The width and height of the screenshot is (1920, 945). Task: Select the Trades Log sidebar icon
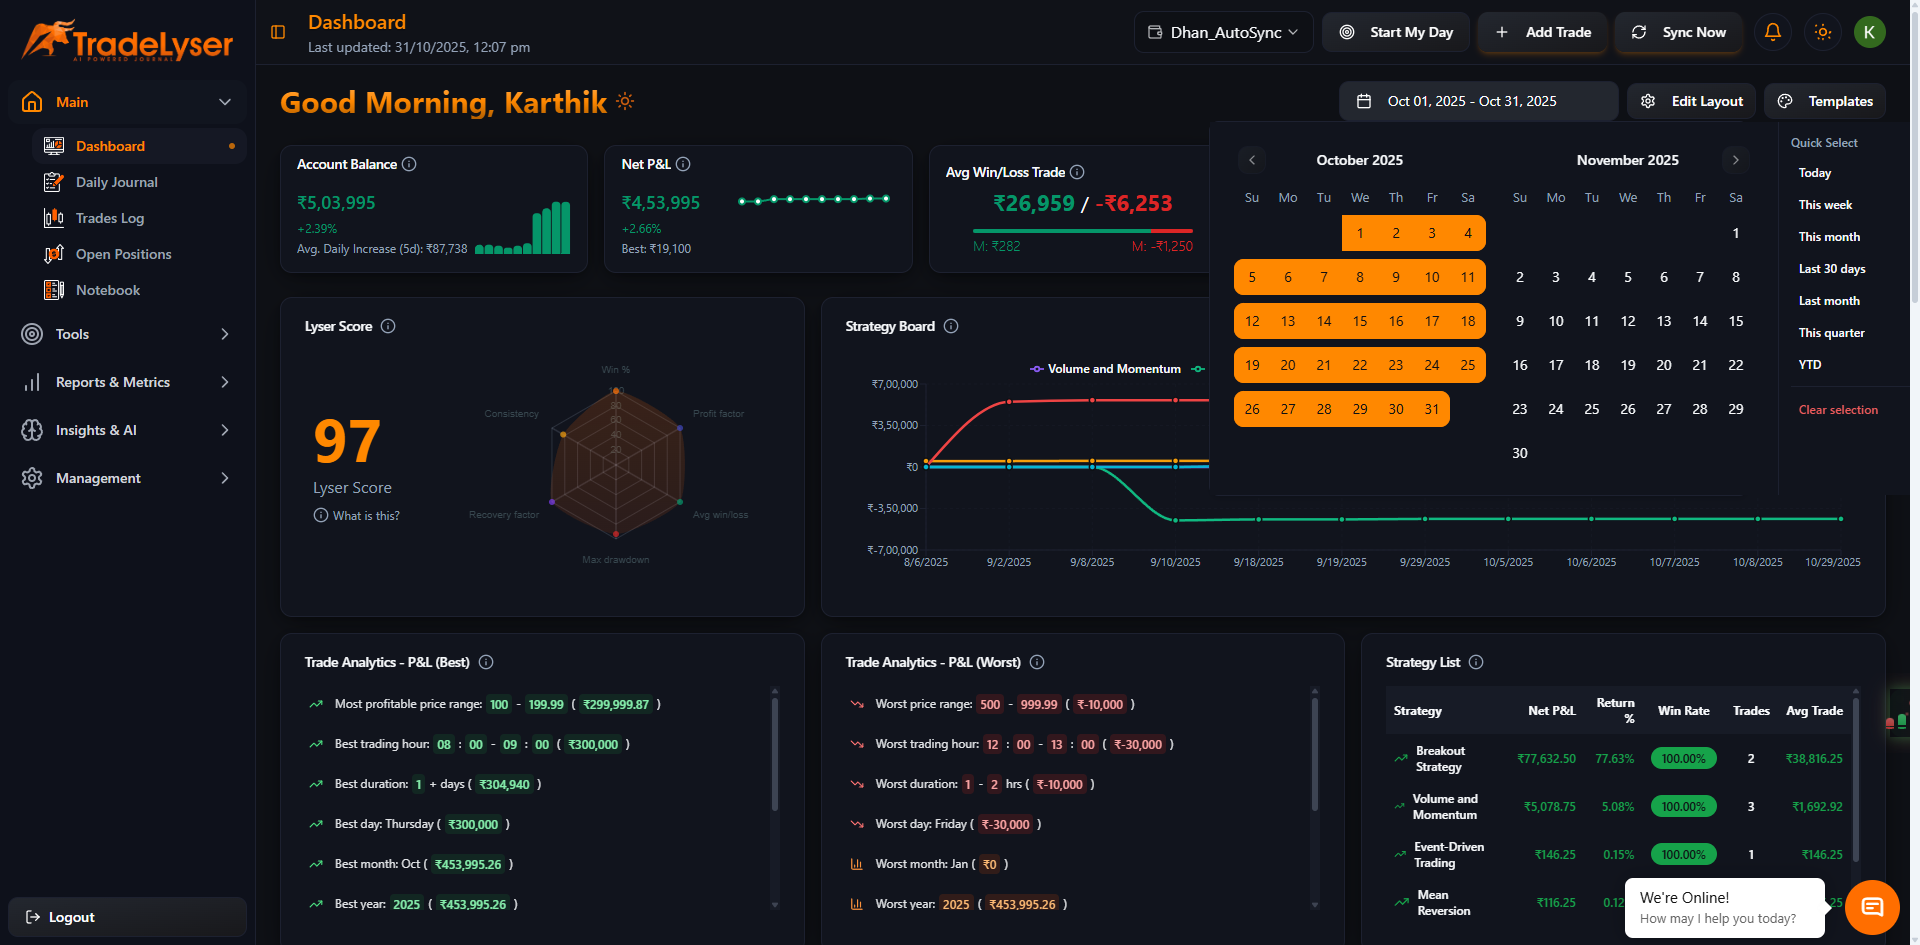[53, 218]
